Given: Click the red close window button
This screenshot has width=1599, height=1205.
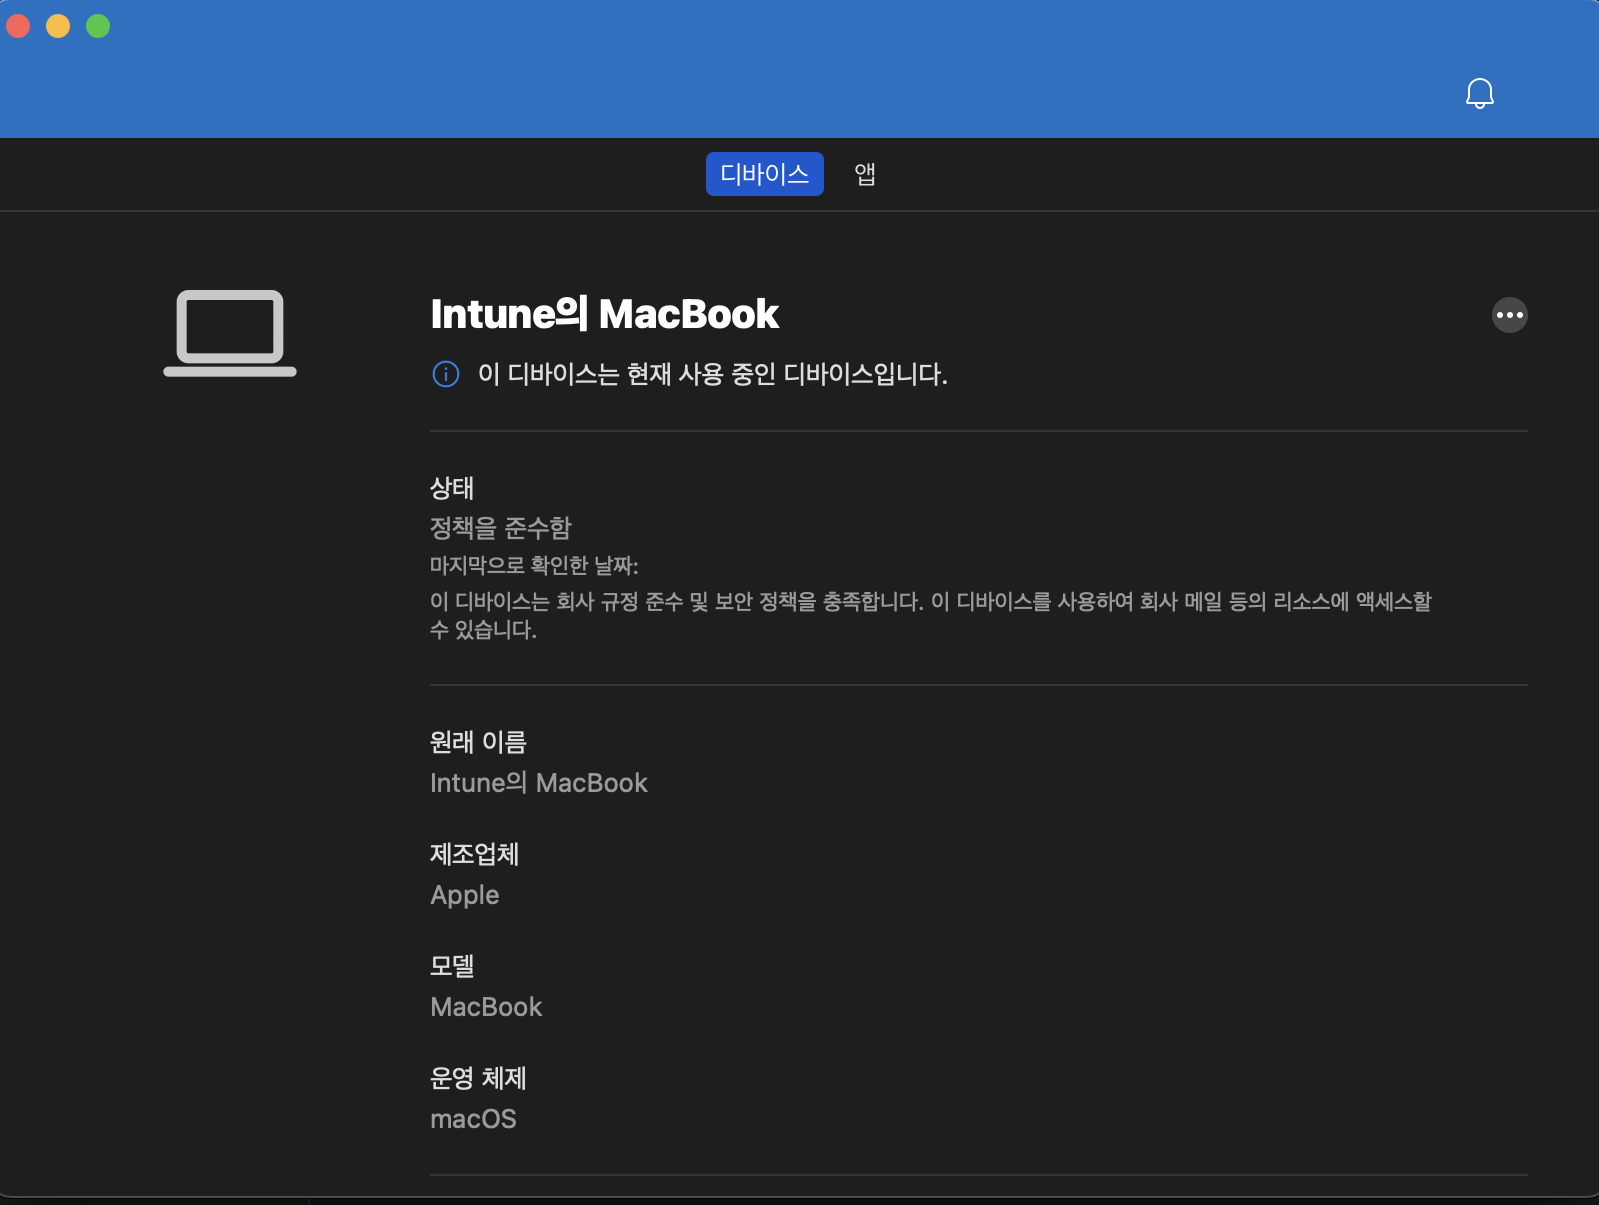Looking at the screenshot, I should pyautogui.click(x=18, y=26).
